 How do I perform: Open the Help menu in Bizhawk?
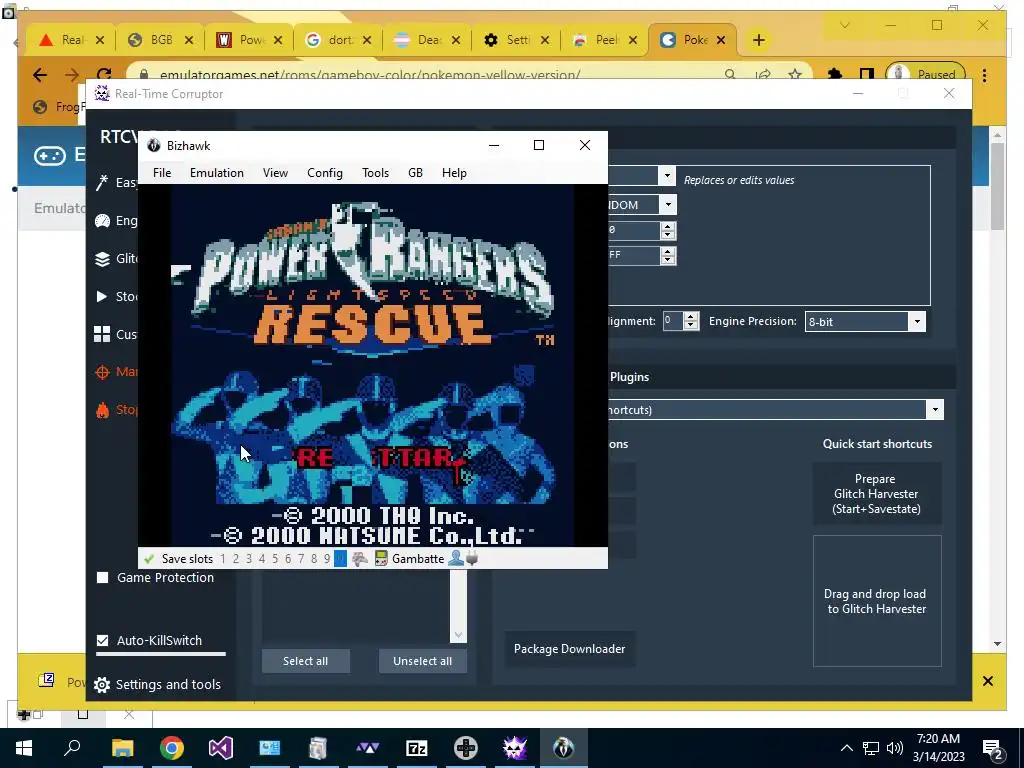(x=454, y=173)
